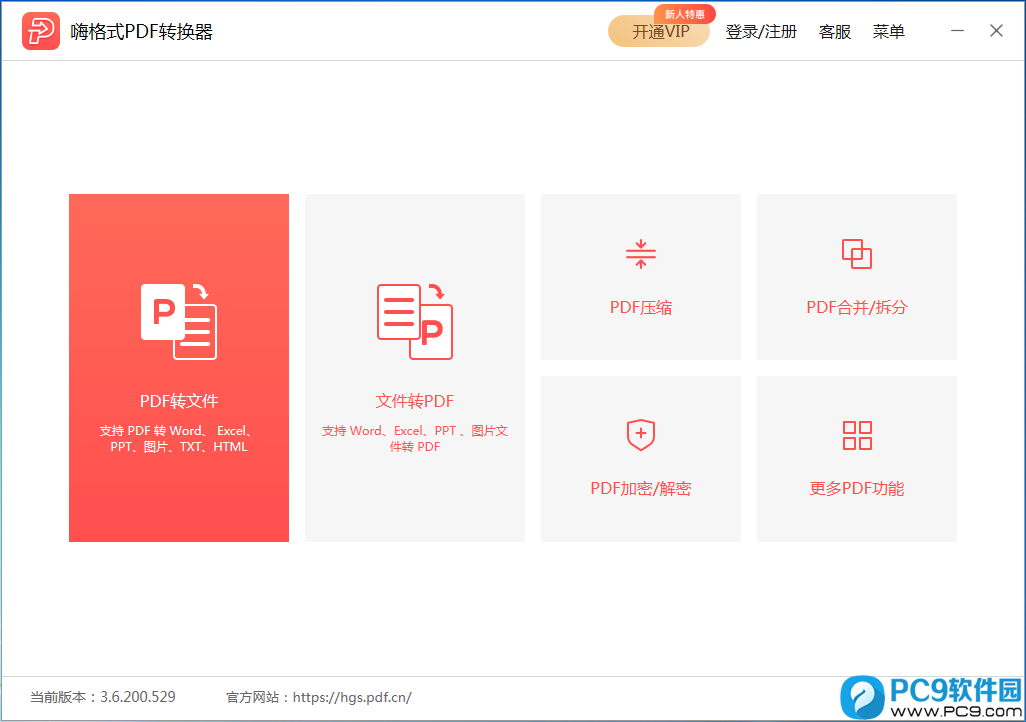Image resolution: width=1026 pixels, height=722 pixels.
Task: Select the PDF加密/解密 shield icon
Action: click(641, 435)
